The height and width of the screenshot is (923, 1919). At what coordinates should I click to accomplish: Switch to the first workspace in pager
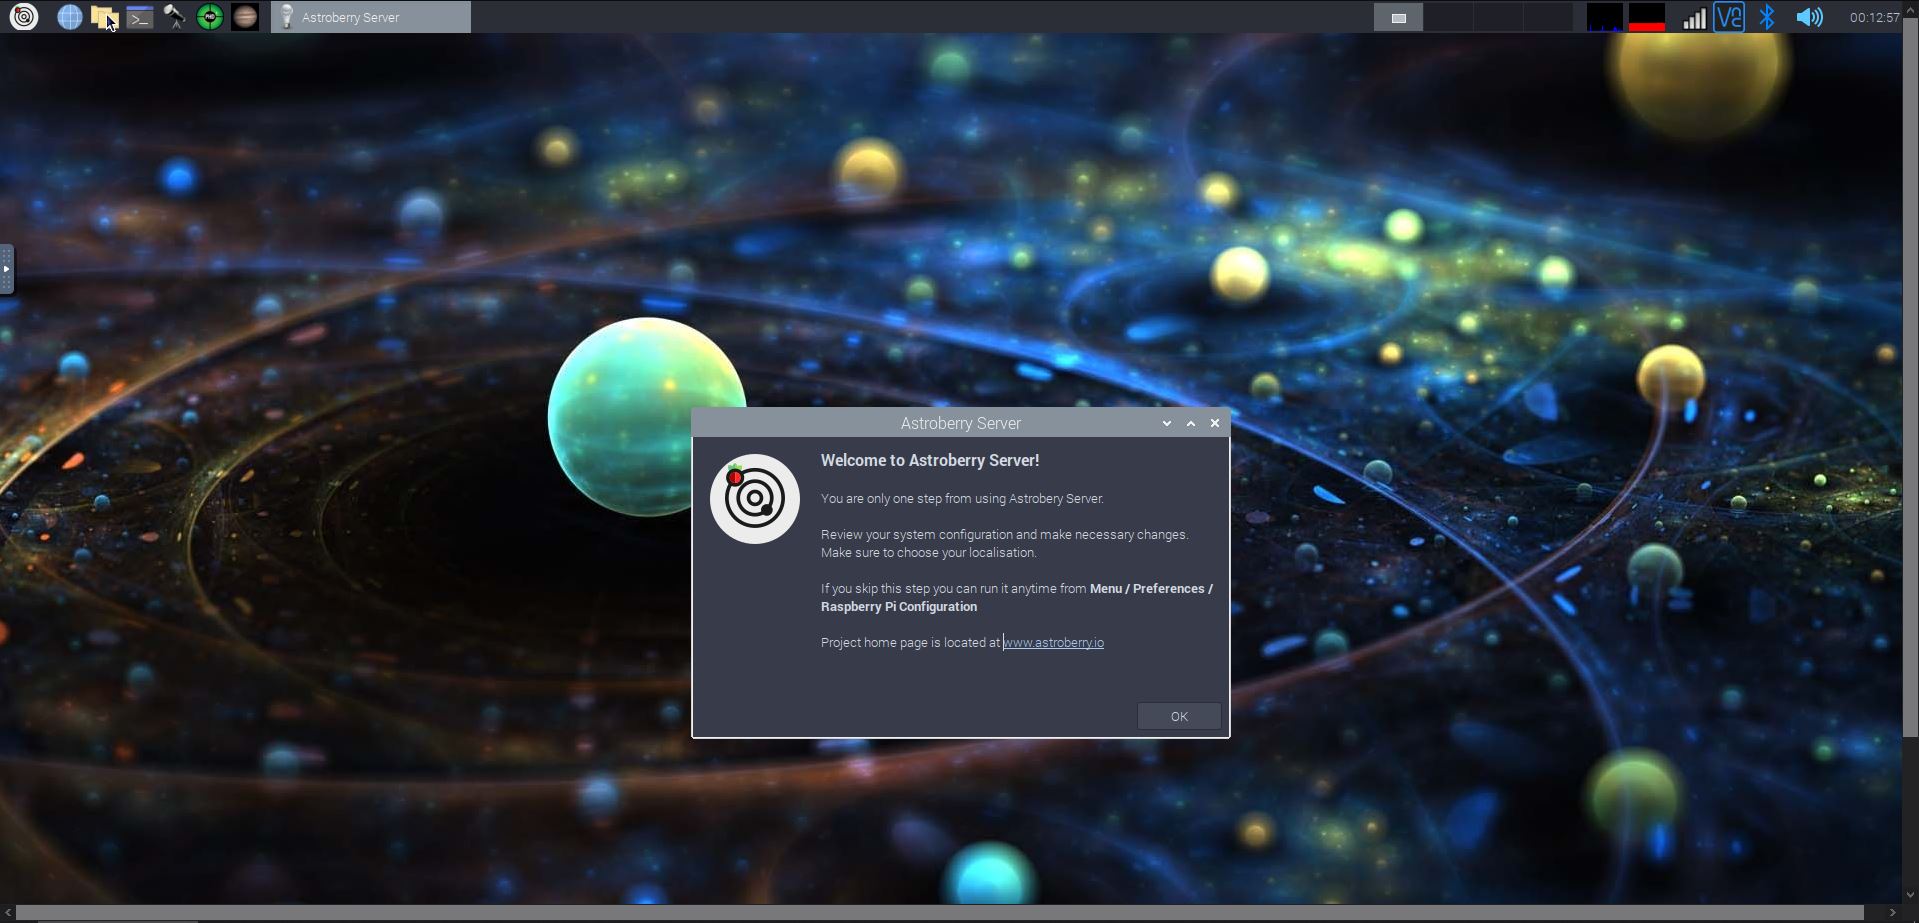click(x=1398, y=17)
